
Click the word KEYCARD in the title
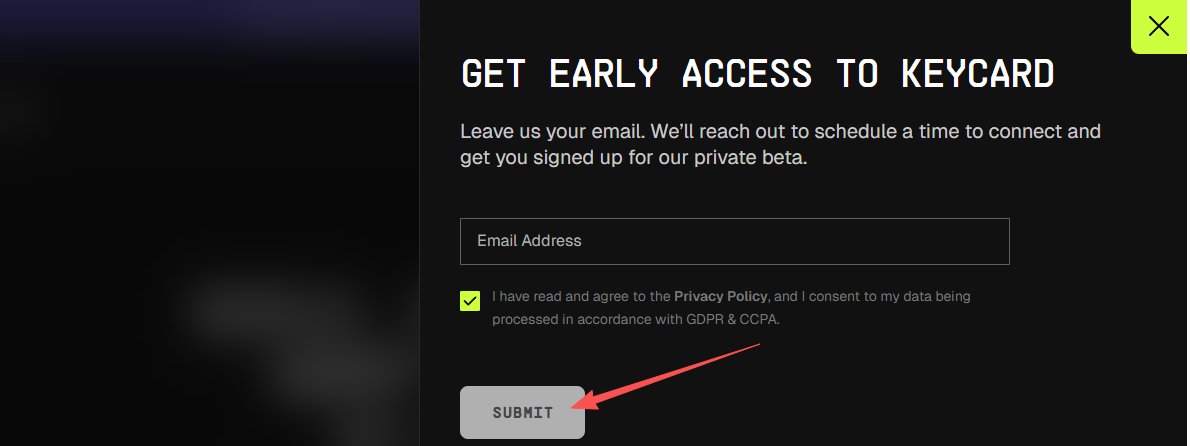coord(977,74)
